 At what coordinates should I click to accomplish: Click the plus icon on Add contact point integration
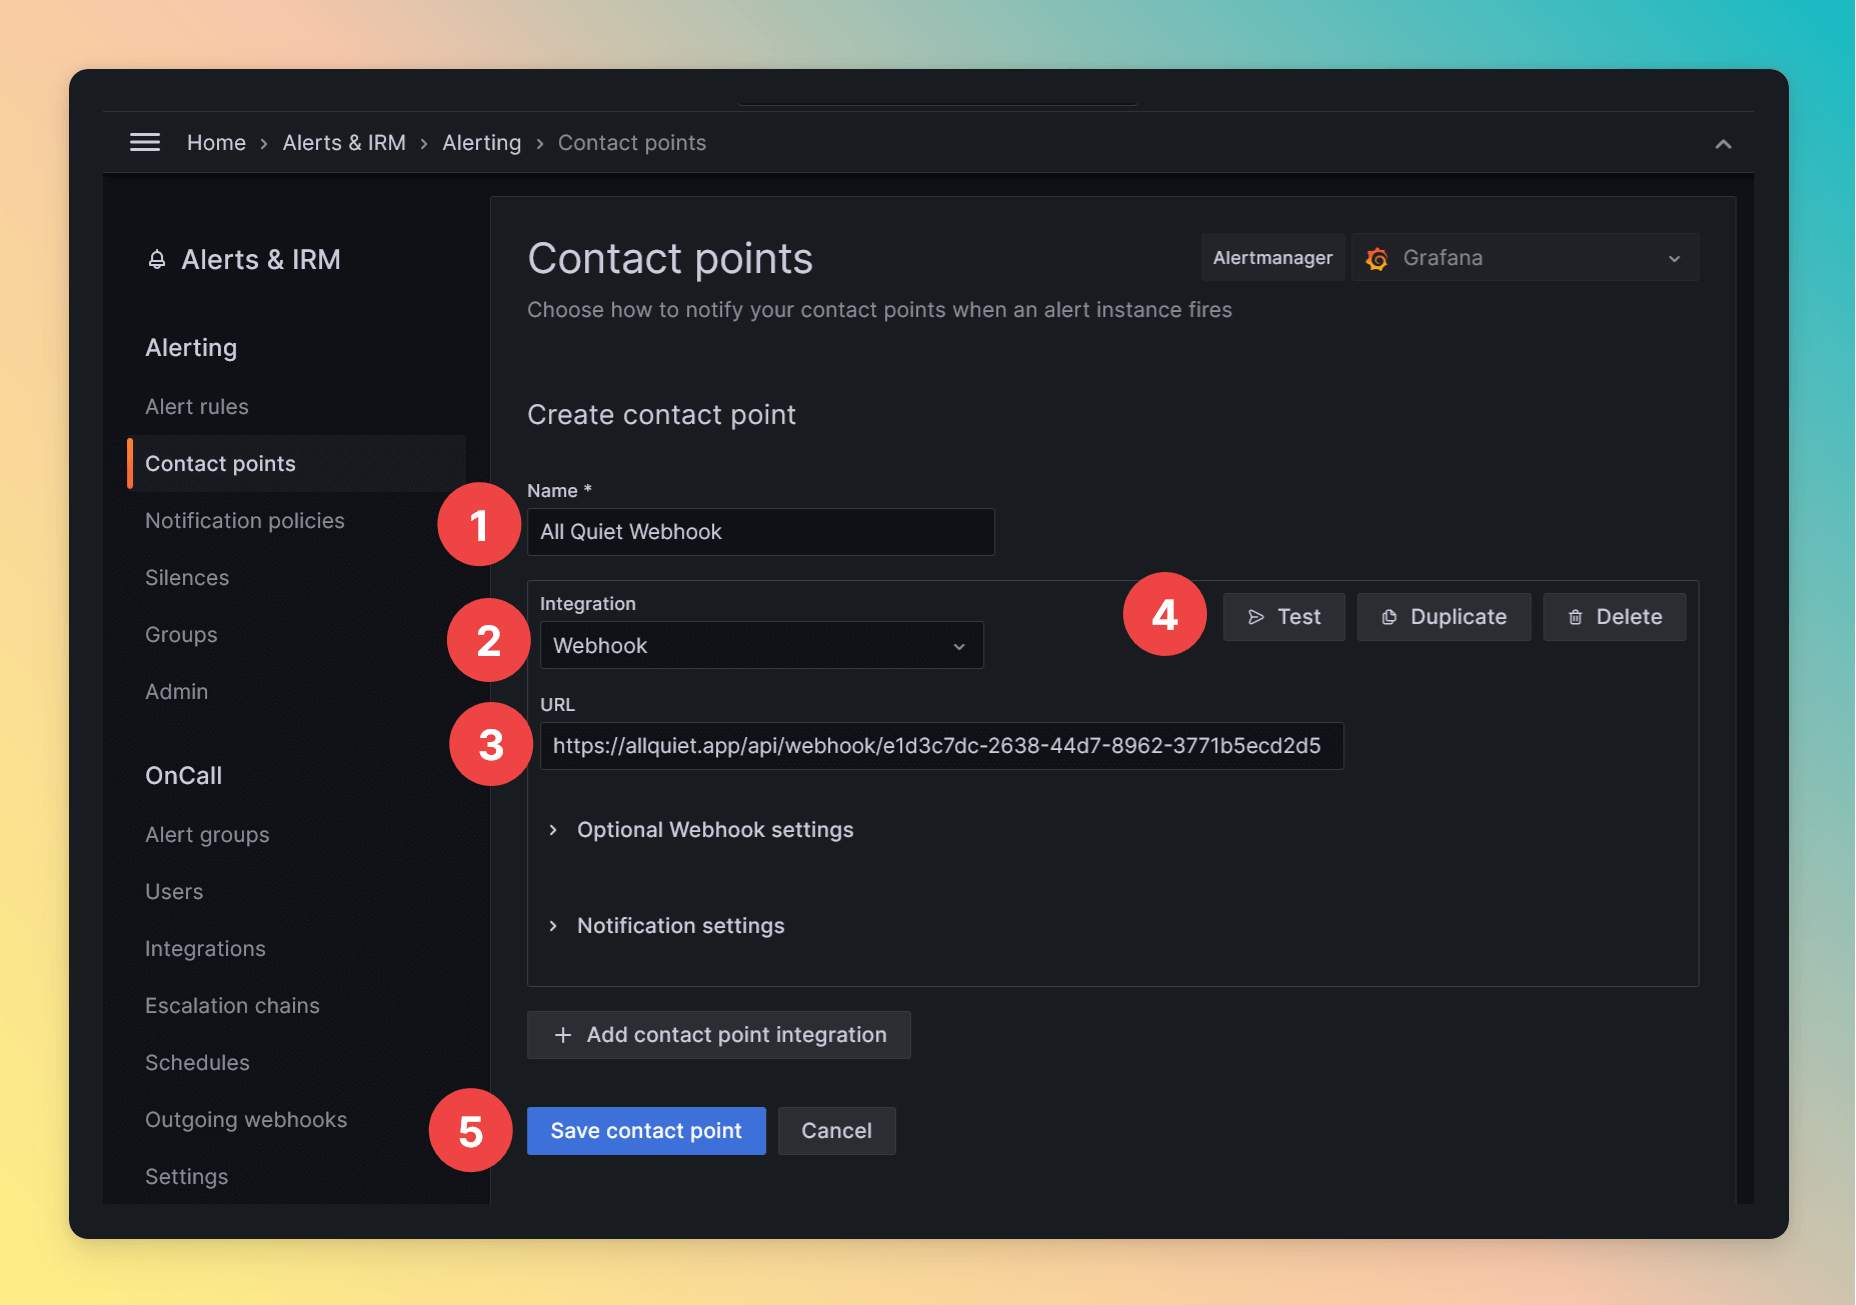click(x=563, y=1035)
